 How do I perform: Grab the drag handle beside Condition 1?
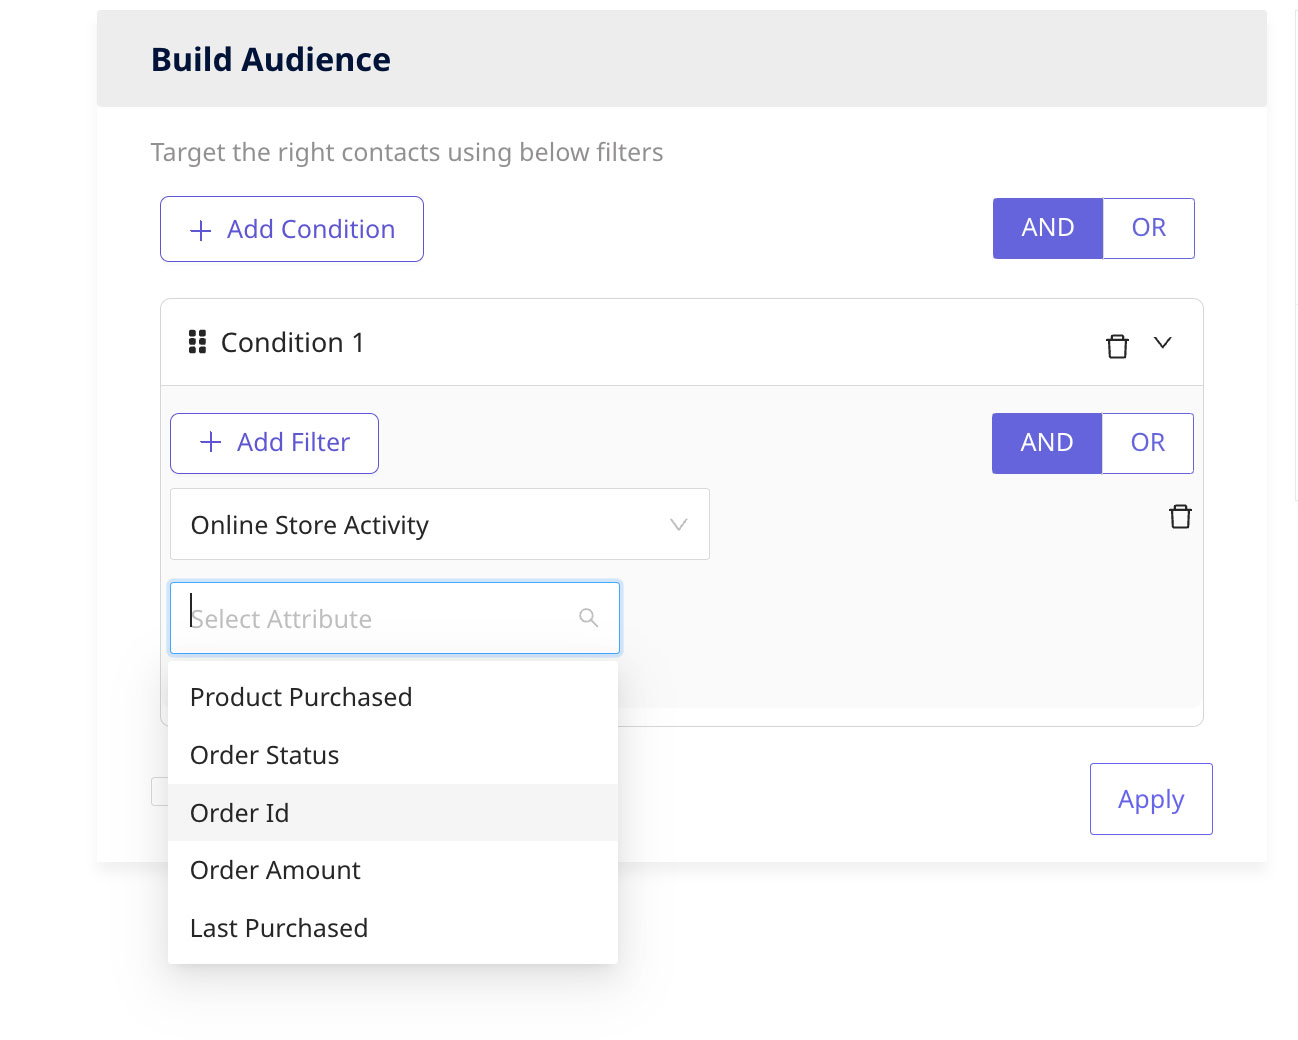tap(197, 342)
